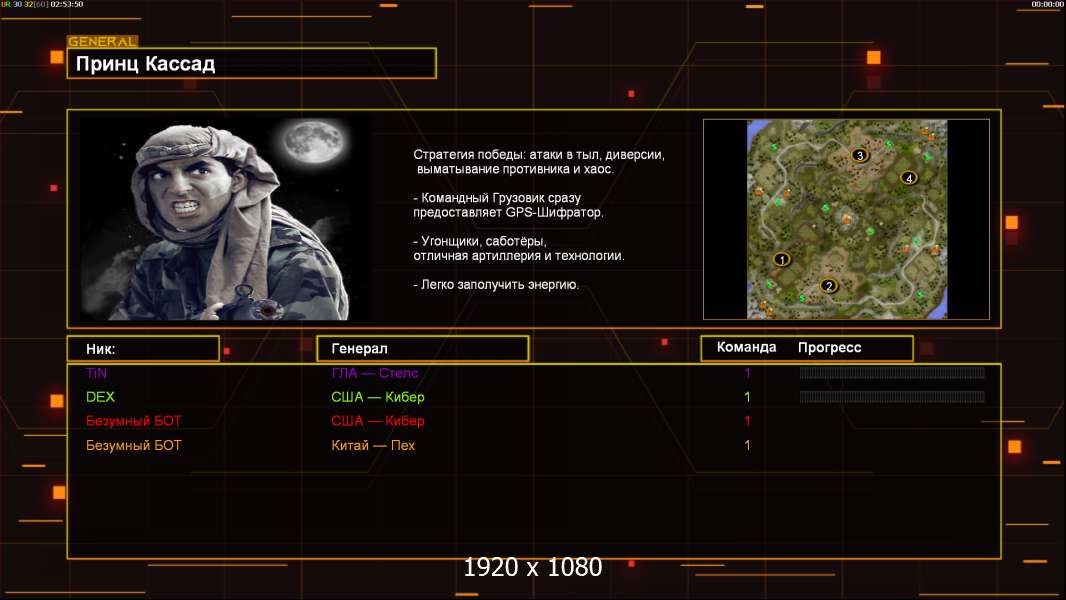
Task: Click TiN's loading progress bar
Action: click(x=892, y=373)
